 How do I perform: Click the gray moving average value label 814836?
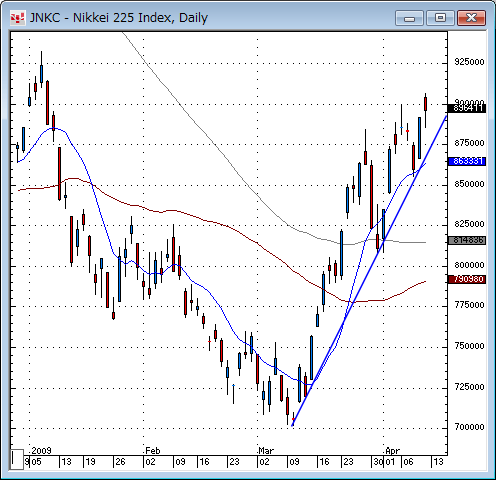[467, 240]
